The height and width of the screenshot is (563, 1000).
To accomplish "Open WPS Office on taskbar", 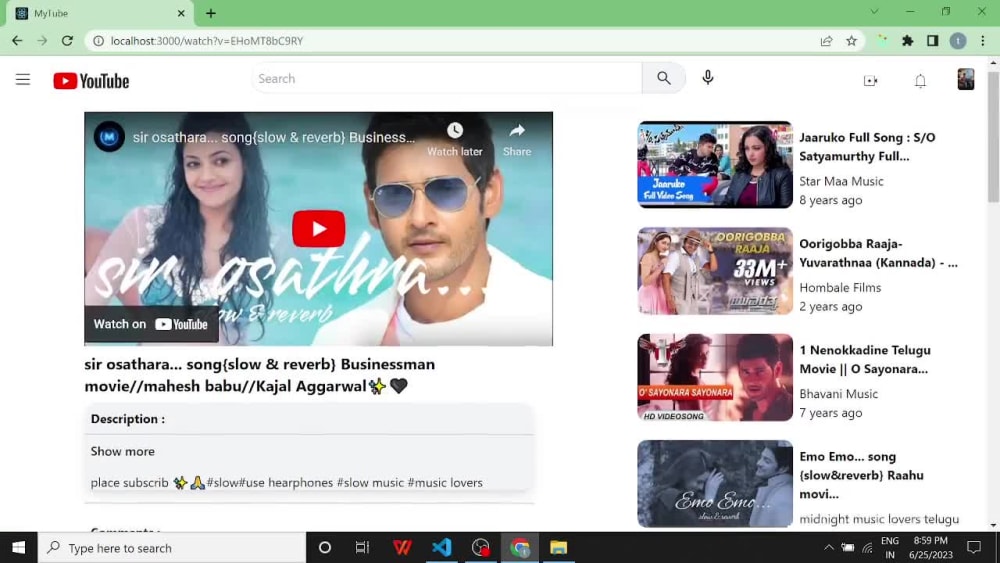I will coord(402,548).
